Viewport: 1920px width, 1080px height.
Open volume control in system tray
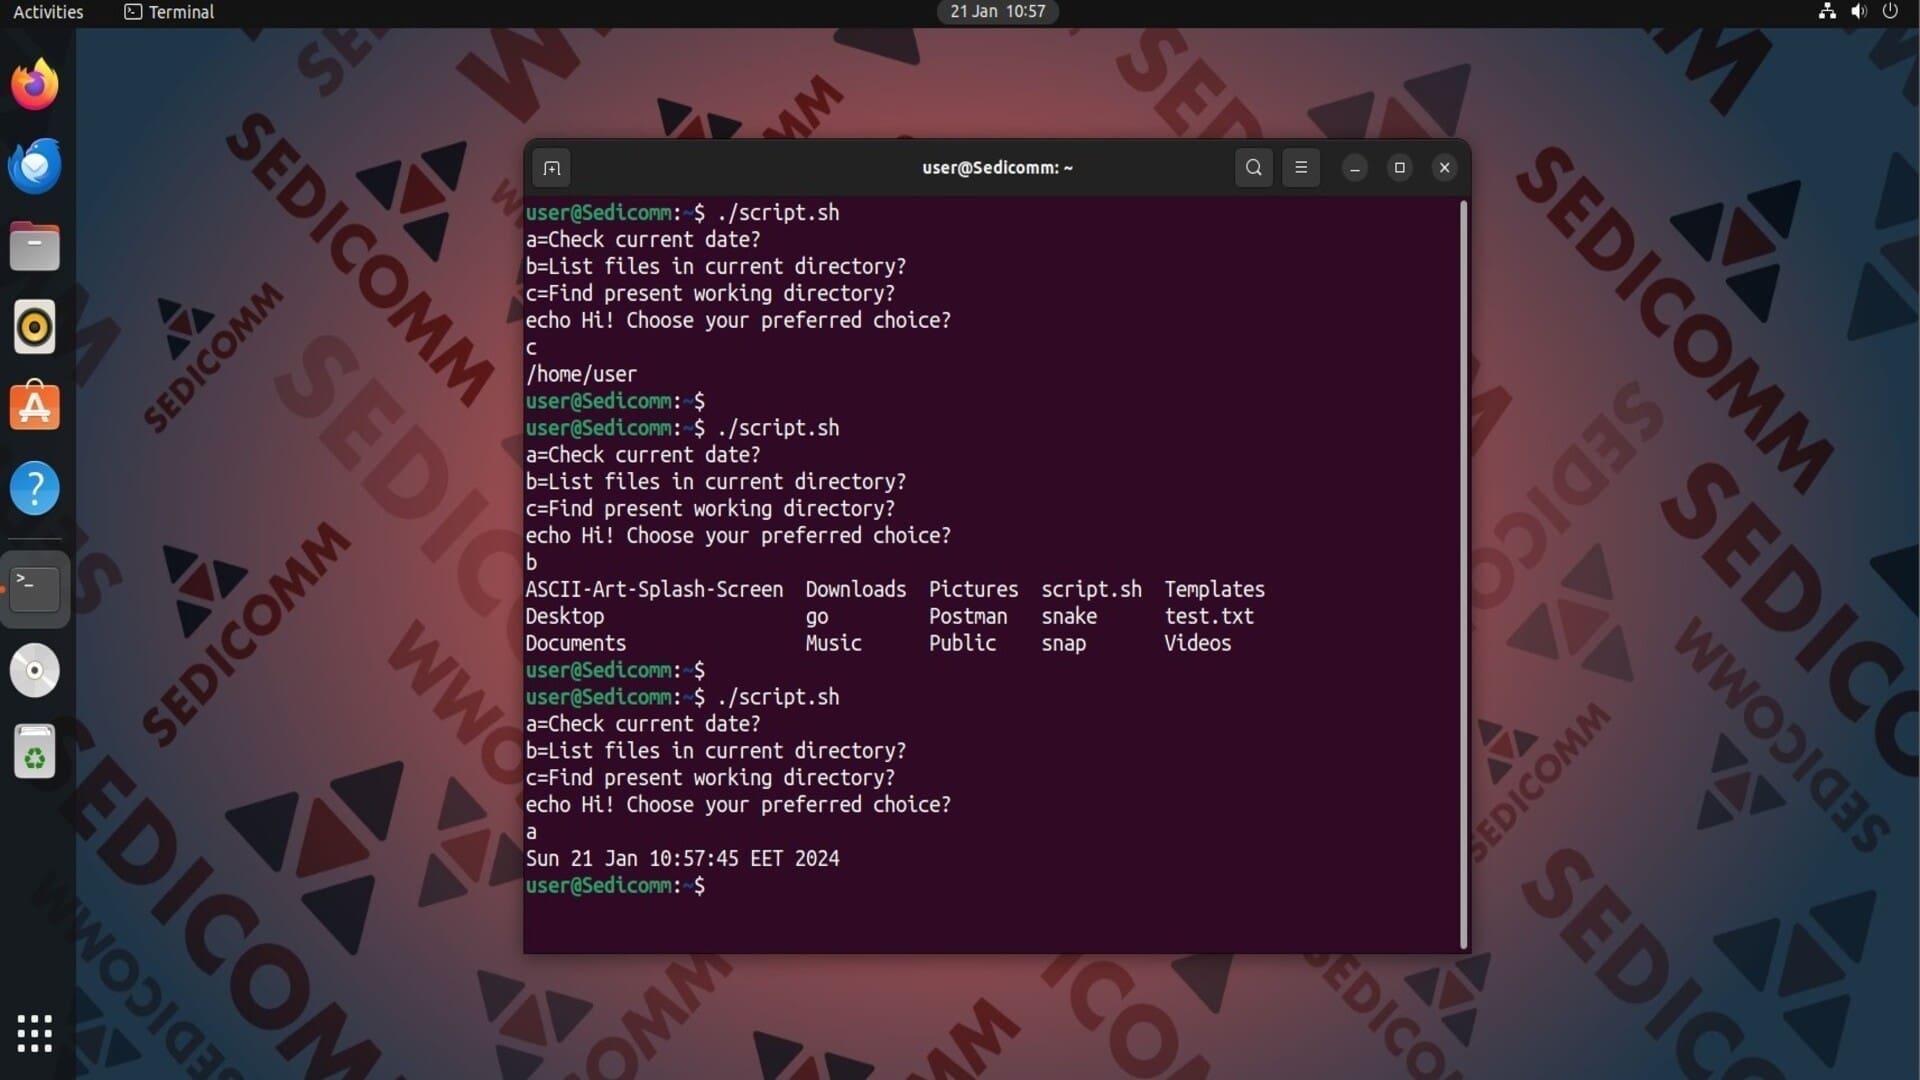point(1858,12)
